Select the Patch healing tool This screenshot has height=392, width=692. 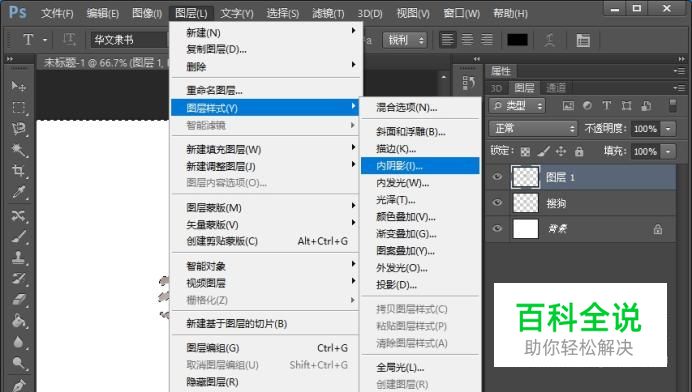[18, 215]
